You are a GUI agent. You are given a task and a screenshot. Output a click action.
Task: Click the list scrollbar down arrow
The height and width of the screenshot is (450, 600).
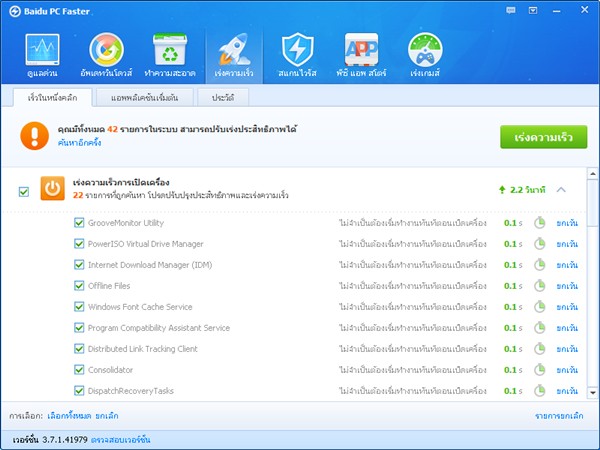coord(592,393)
